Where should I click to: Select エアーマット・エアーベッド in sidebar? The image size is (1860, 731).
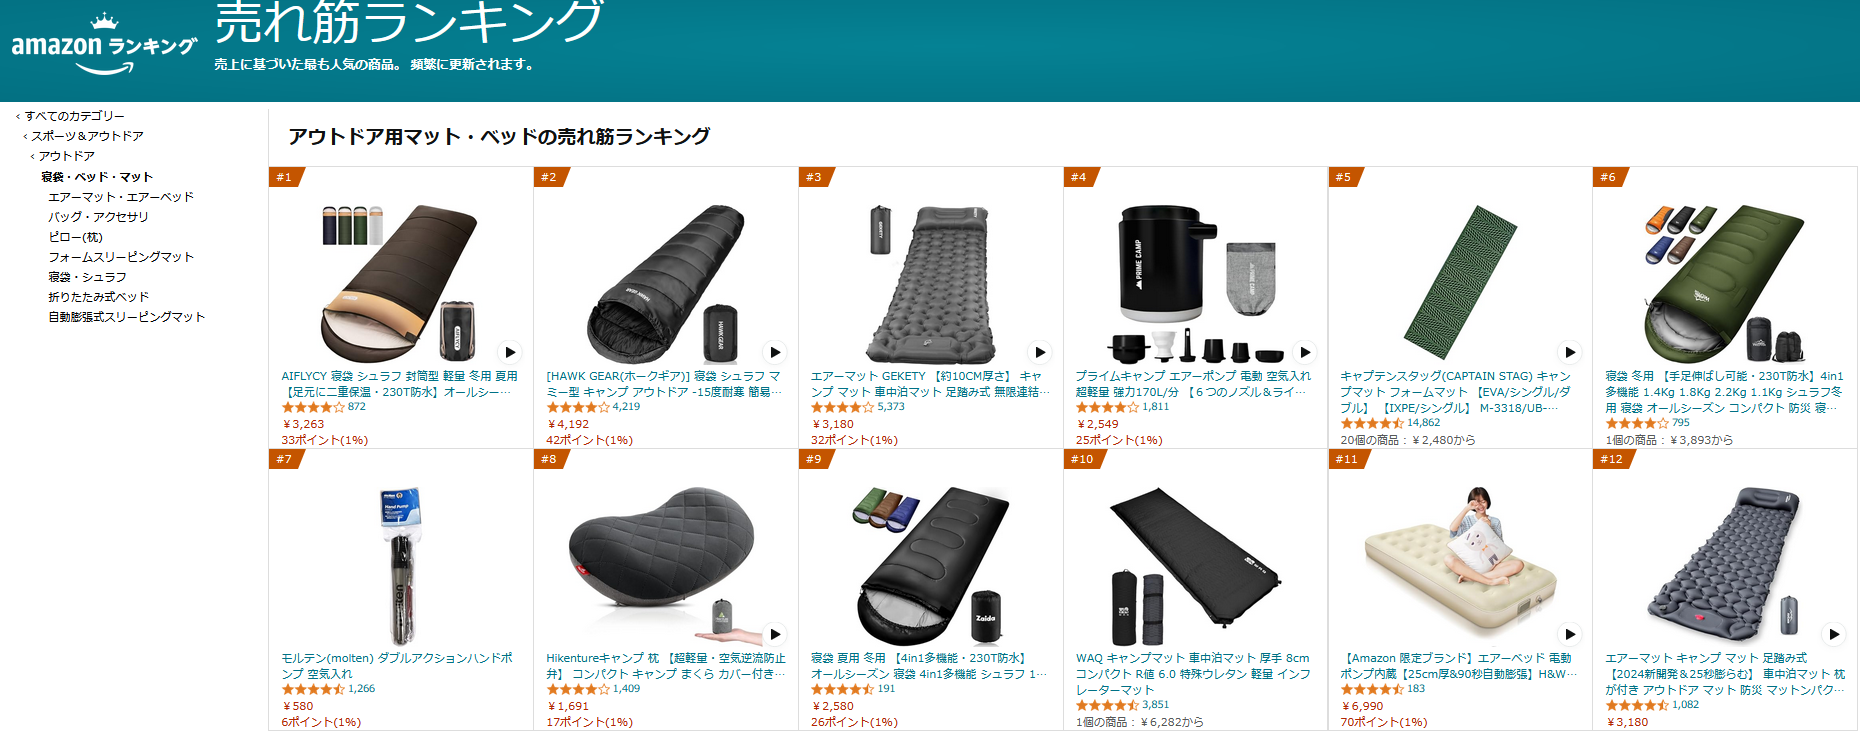point(121,197)
